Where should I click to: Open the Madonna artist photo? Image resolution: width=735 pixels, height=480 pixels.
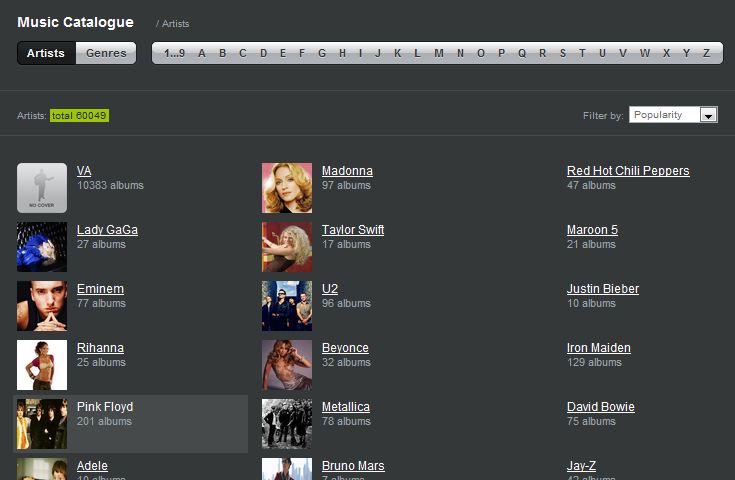(x=287, y=188)
